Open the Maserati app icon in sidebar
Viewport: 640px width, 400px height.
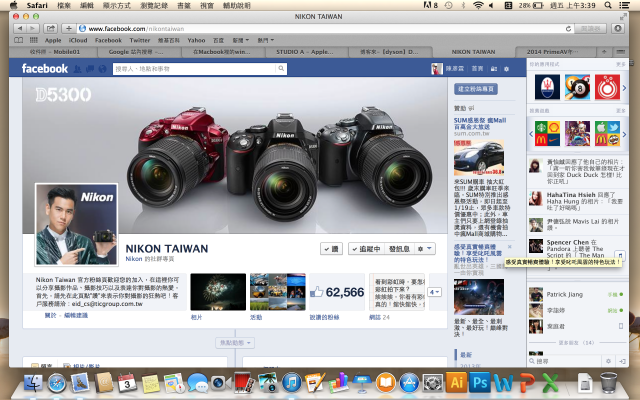pyautogui.click(x=547, y=87)
